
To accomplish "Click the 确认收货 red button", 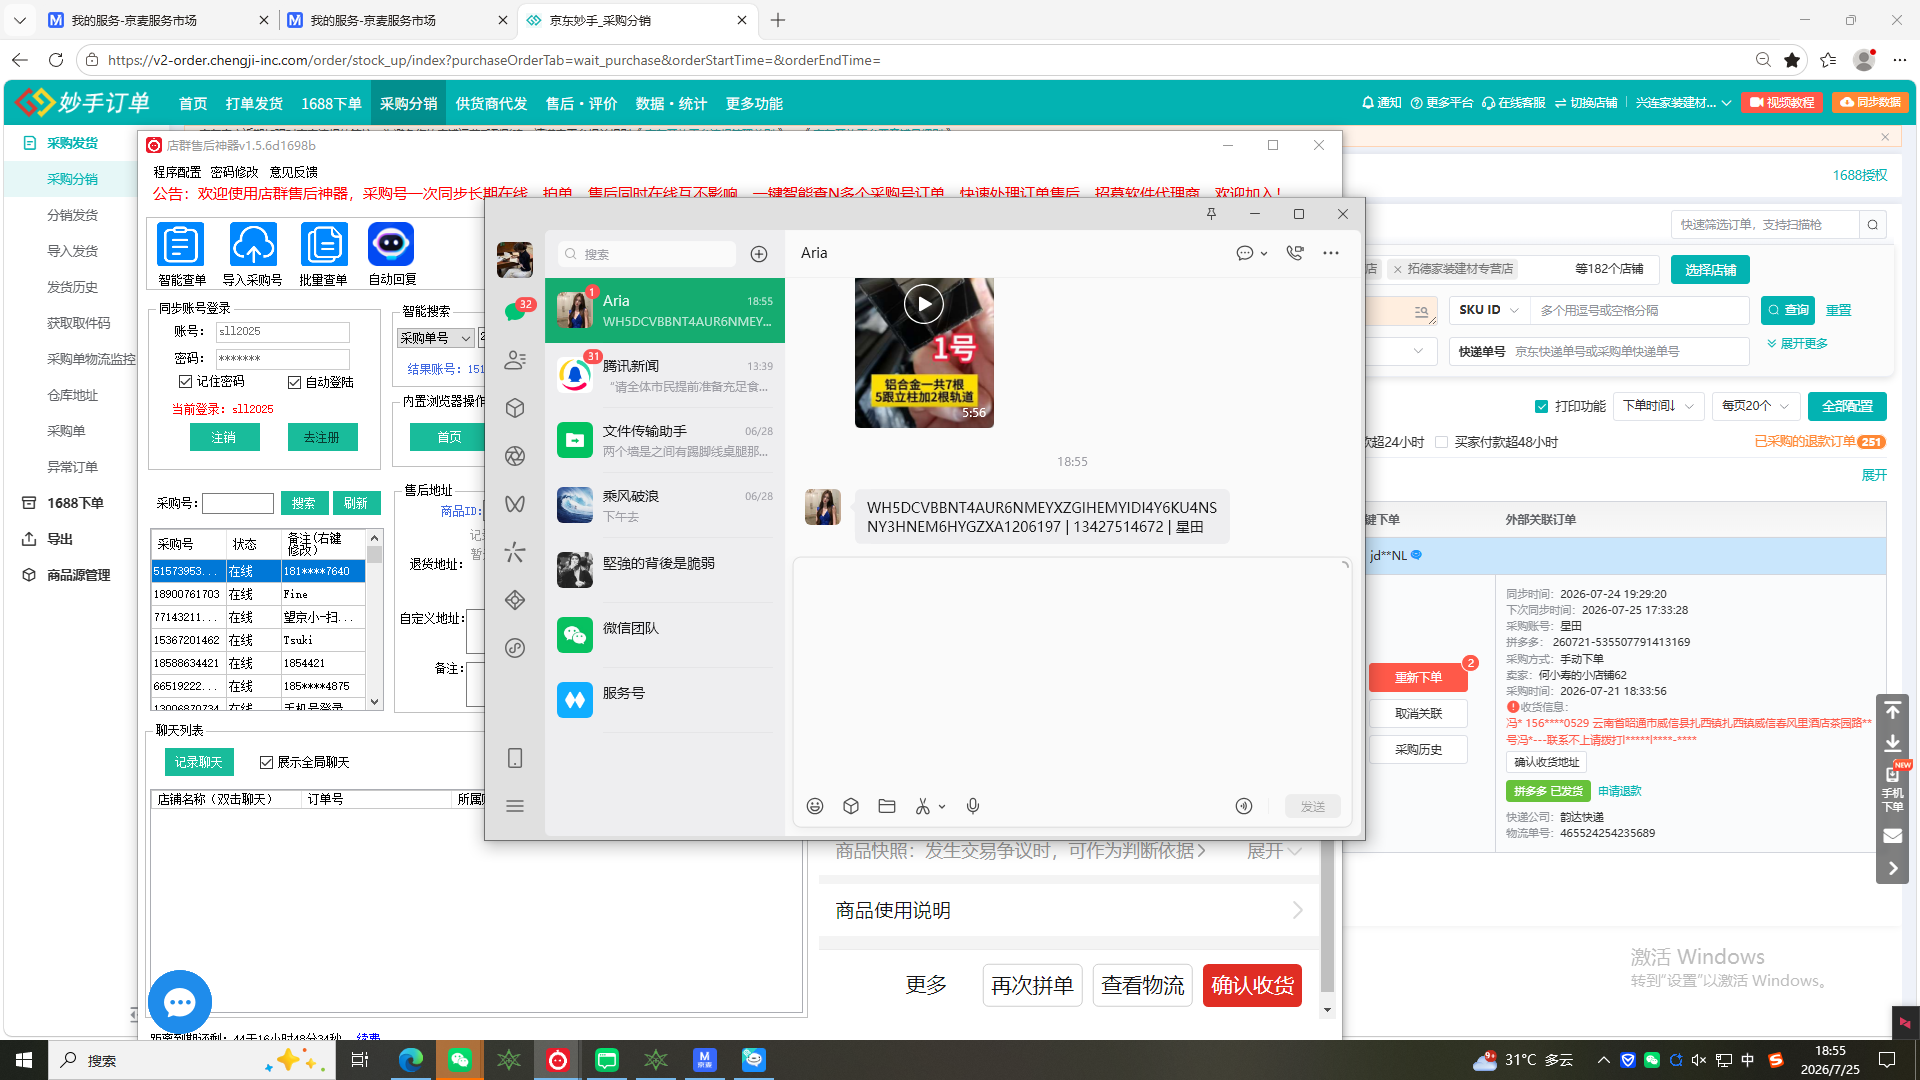I will [1252, 986].
